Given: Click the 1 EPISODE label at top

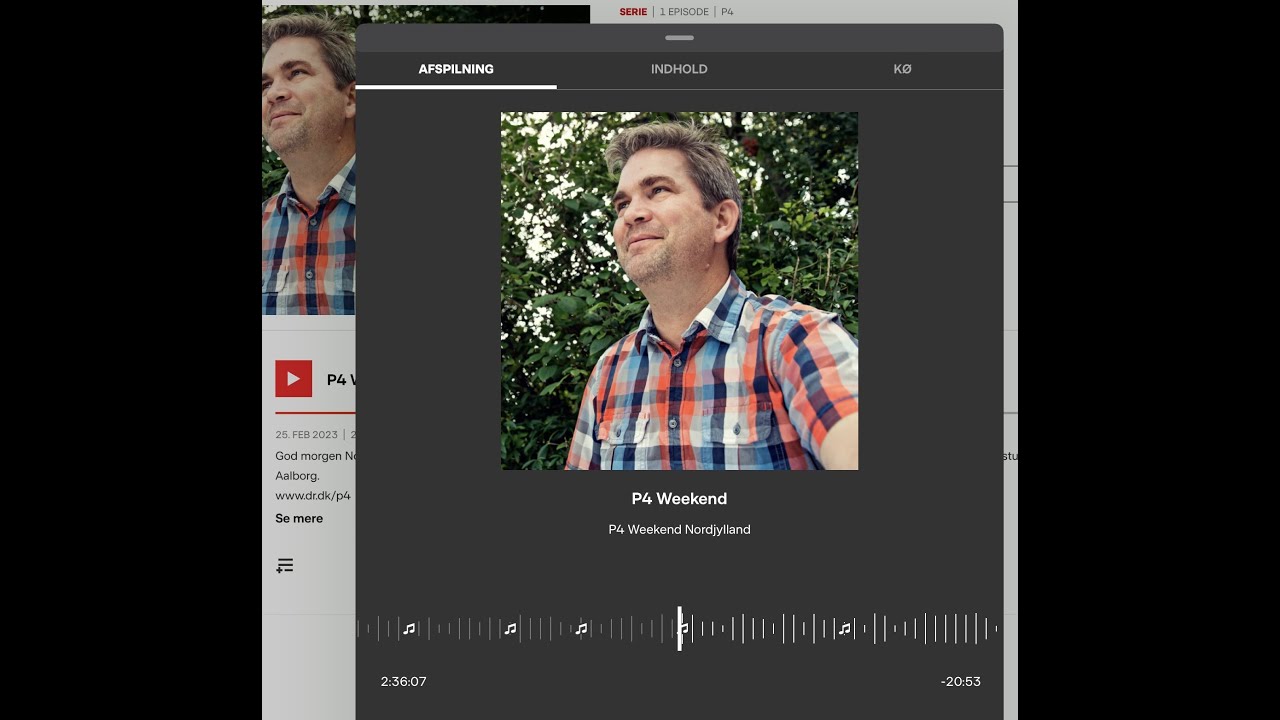Looking at the screenshot, I should tap(684, 12).
